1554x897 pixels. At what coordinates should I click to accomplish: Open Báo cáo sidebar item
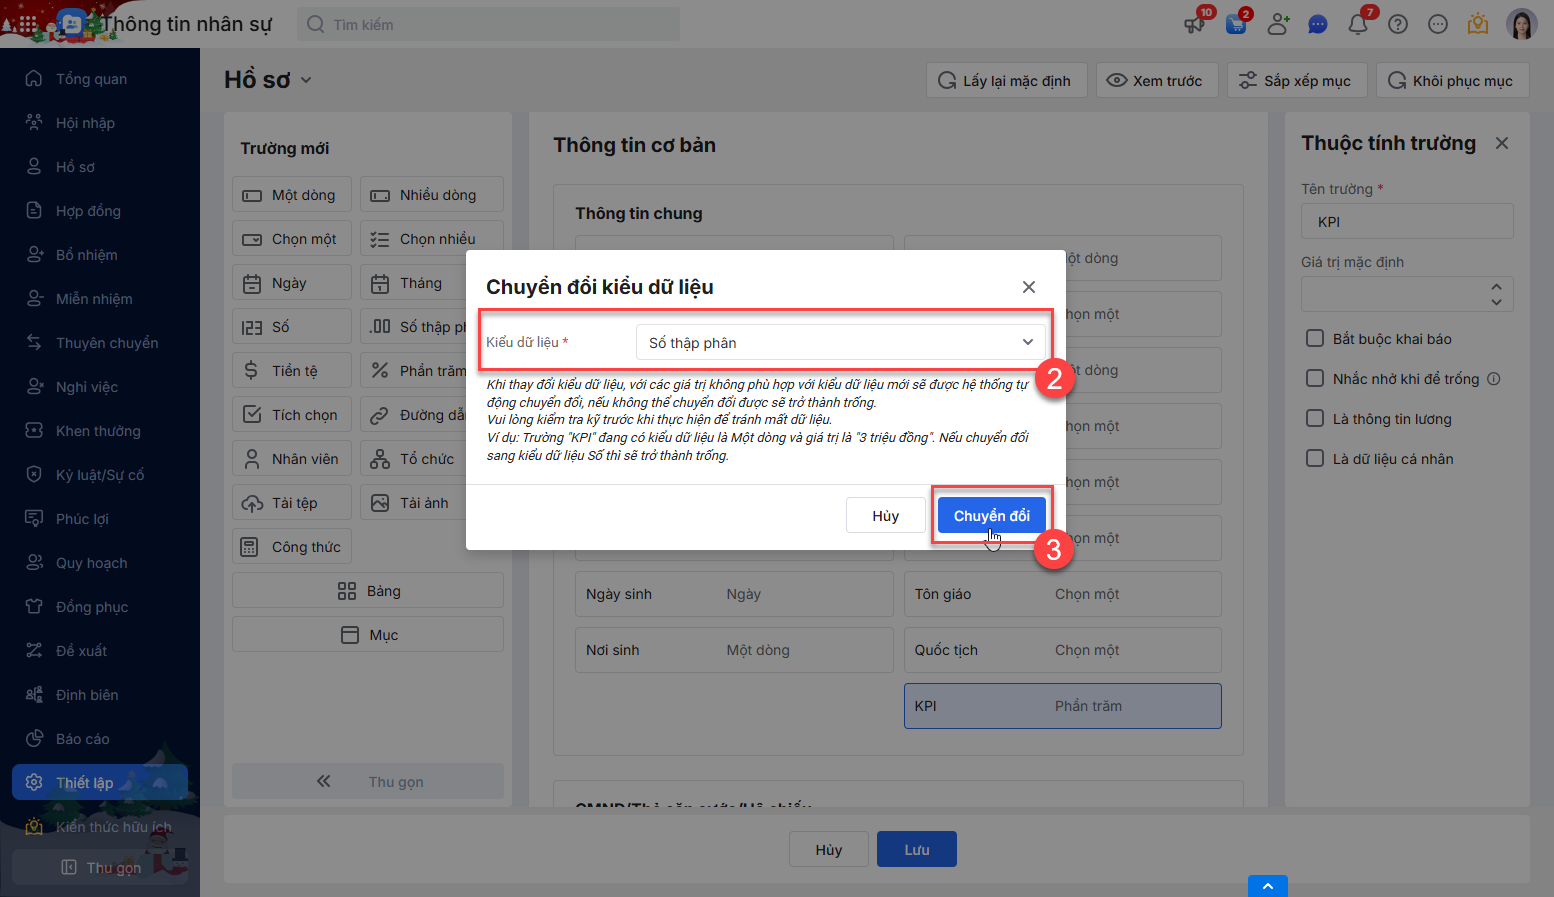tap(100, 739)
